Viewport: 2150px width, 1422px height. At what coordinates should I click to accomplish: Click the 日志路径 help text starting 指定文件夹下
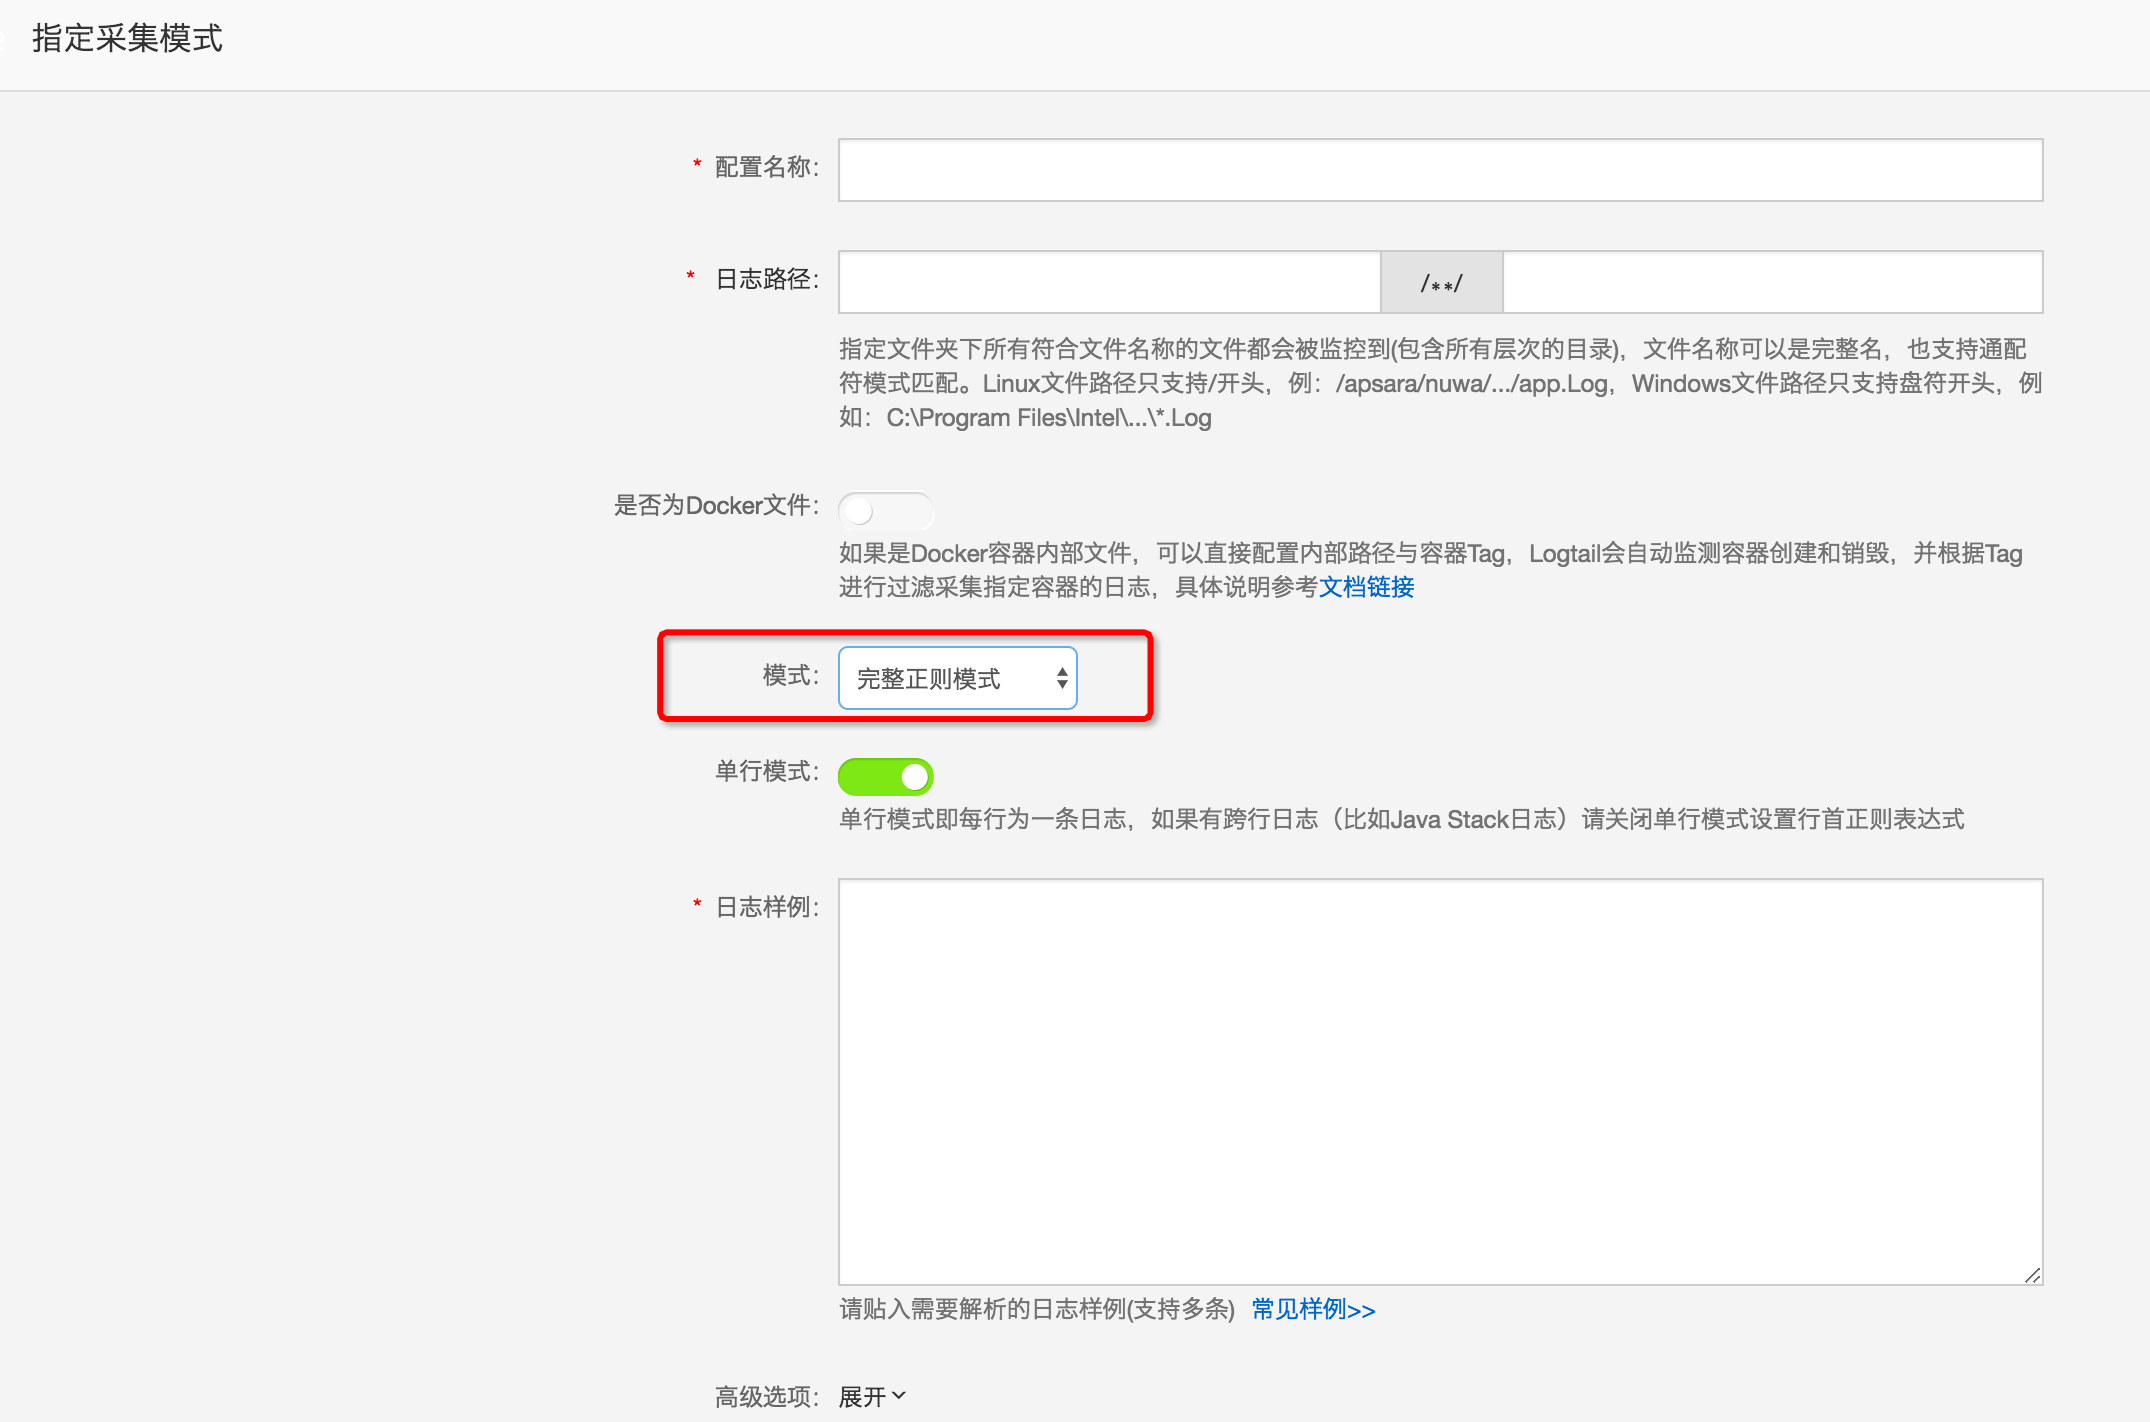(1440, 383)
